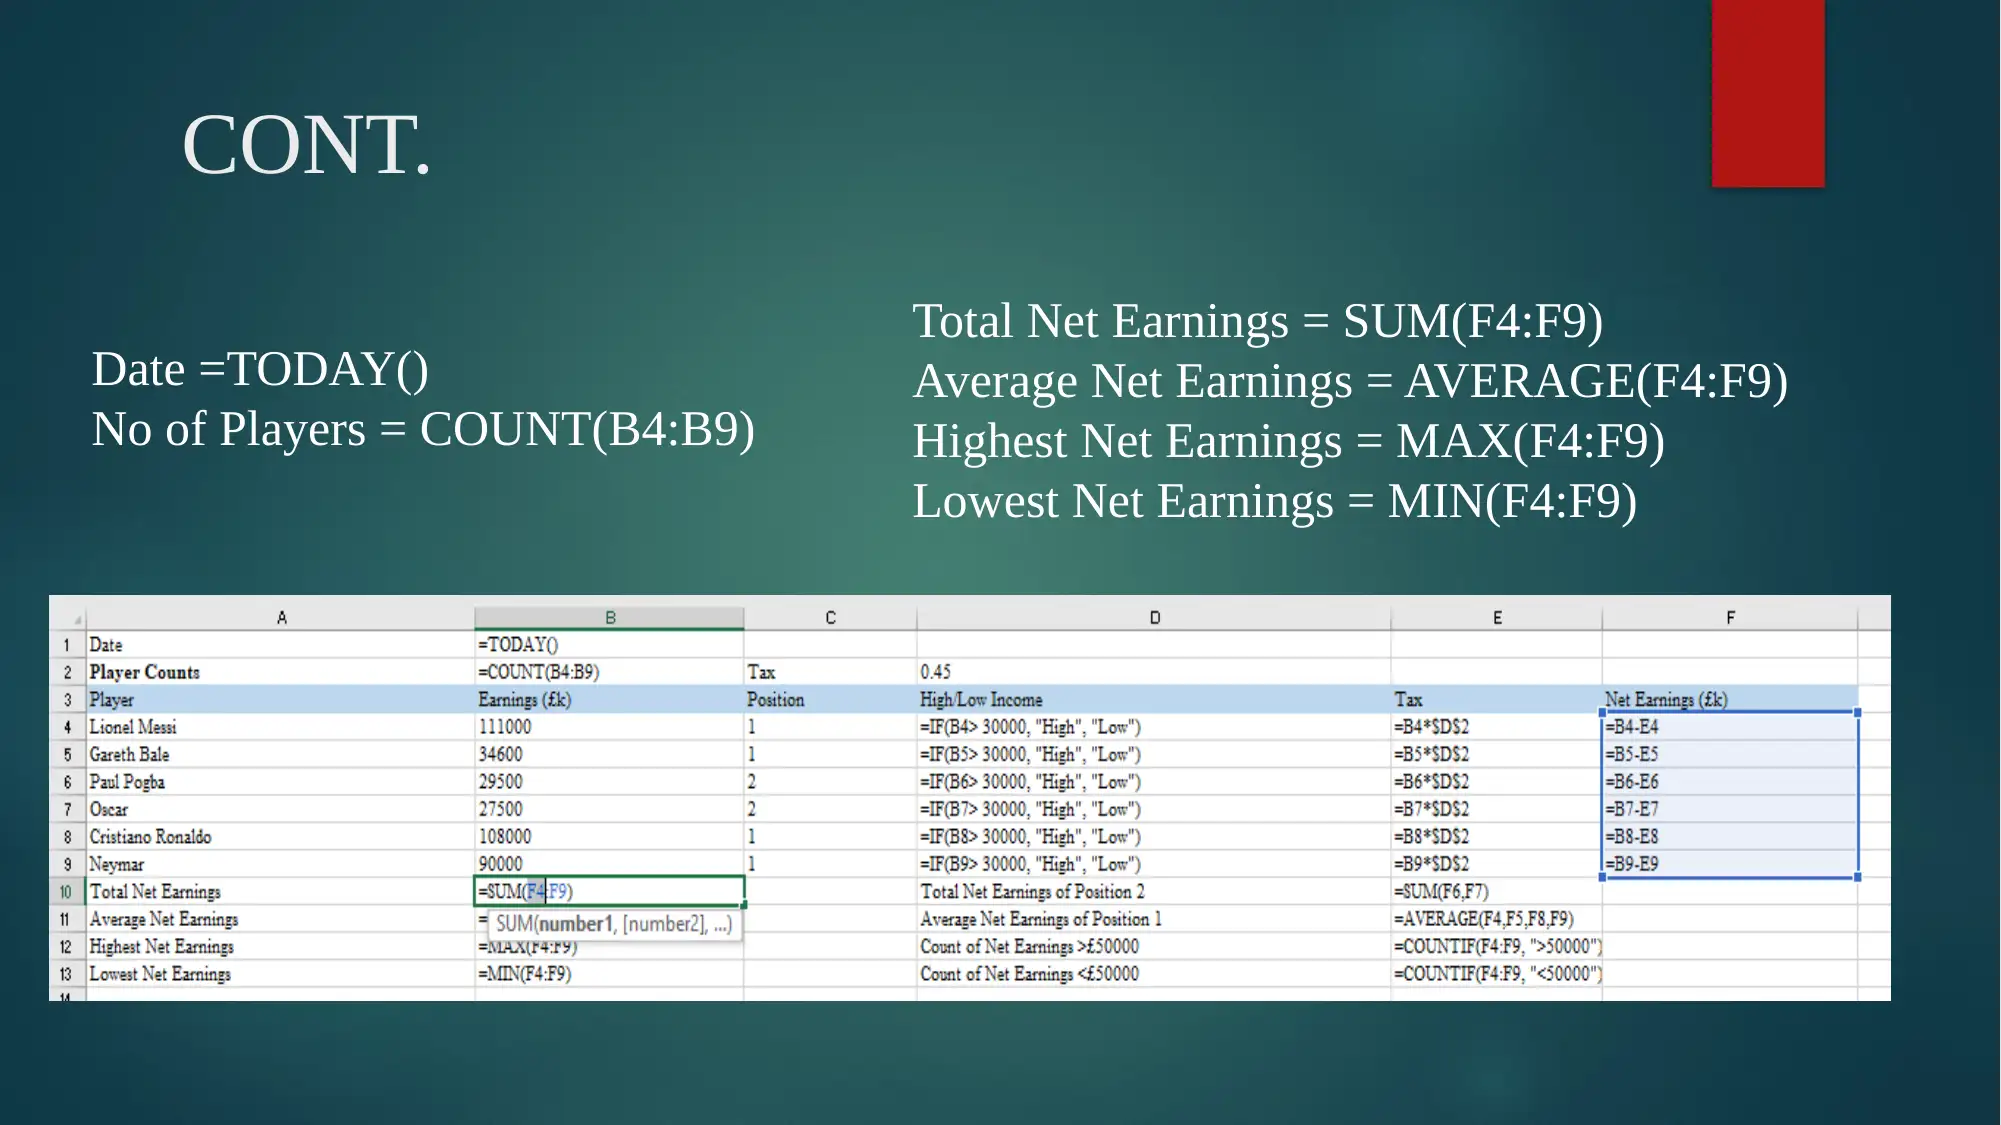Click earnings value 108000
2001x1125 pixels.
[x=609, y=836]
